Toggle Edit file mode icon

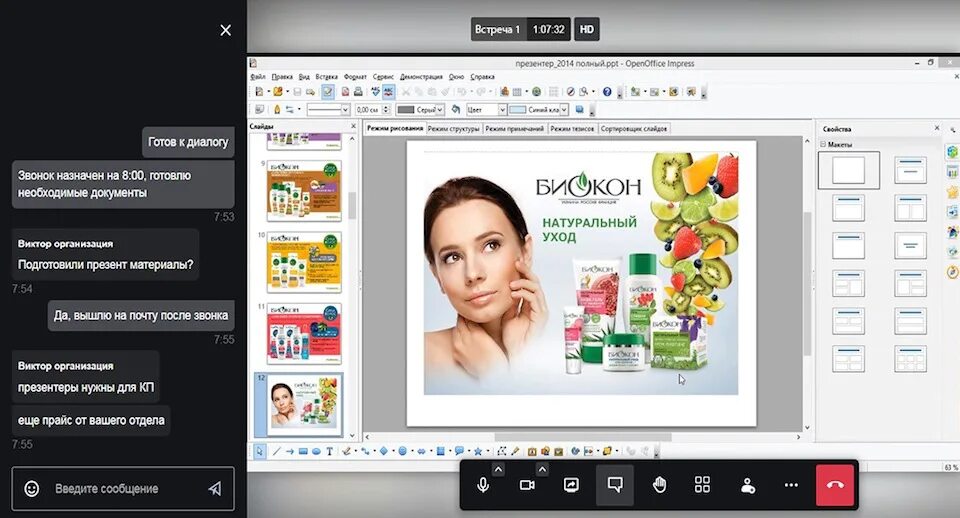pyautogui.click(x=328, y=92)
